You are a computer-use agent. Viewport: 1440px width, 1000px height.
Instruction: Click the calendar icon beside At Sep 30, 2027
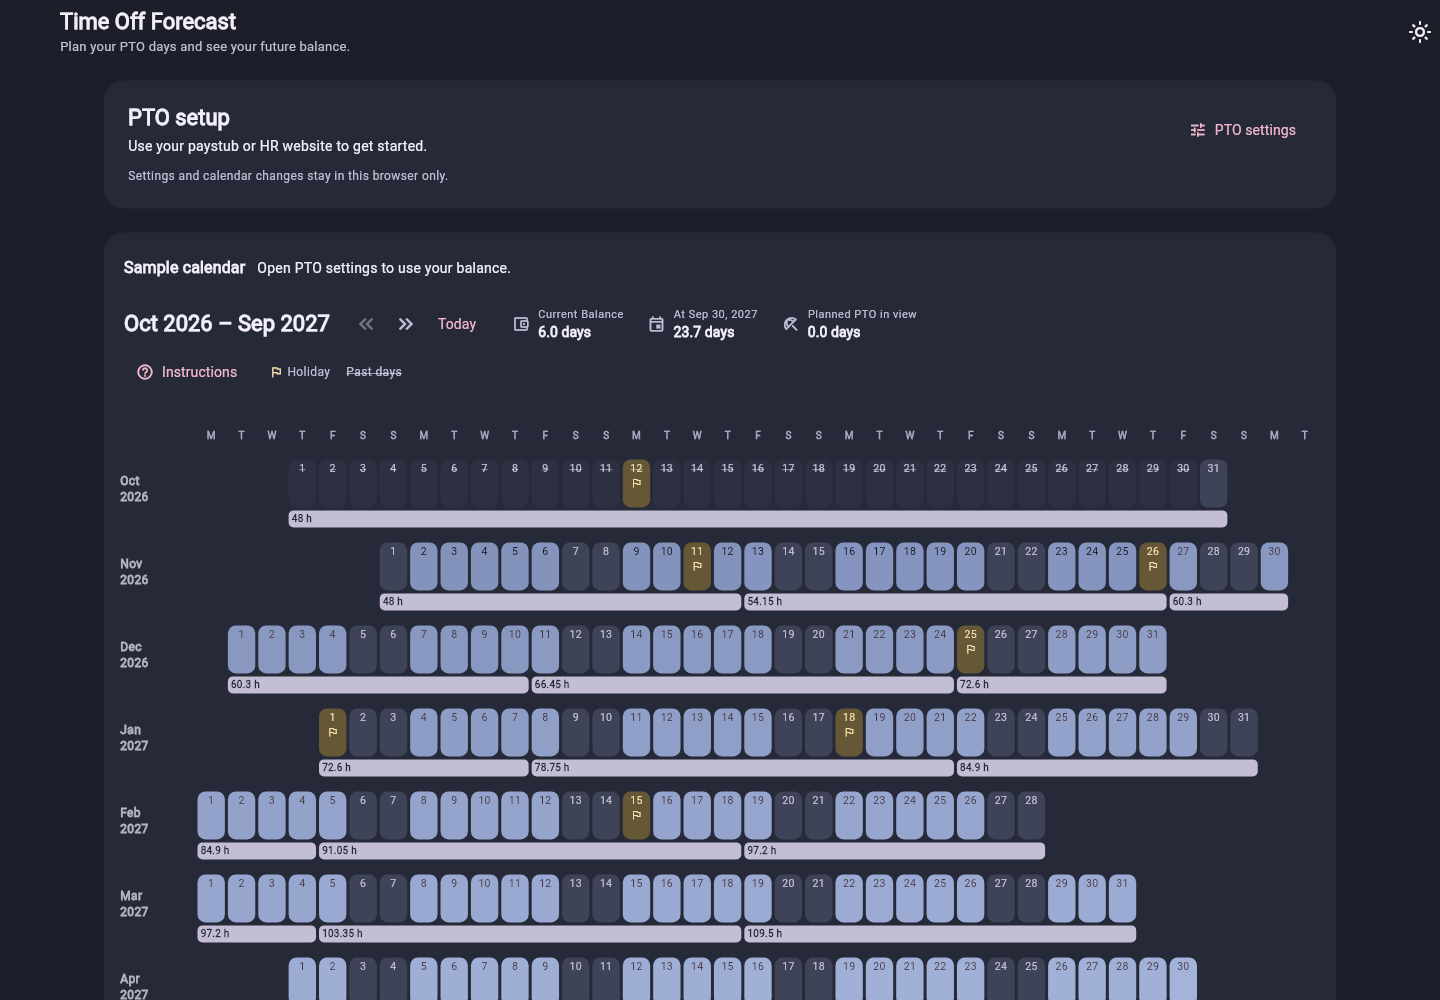pyautogui.click(x=656, y=324)
